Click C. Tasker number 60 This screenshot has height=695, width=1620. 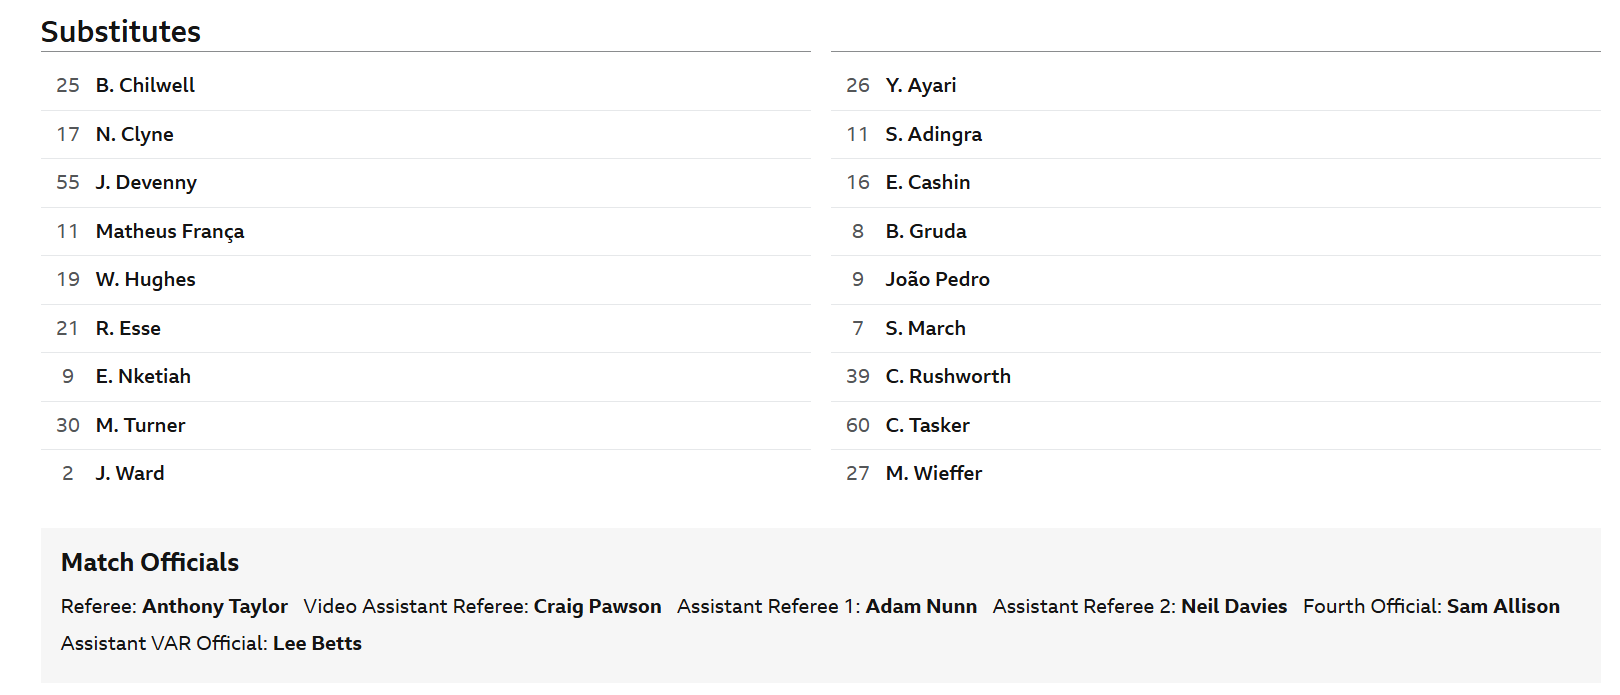pyautogui.click(x=1215, y=425)
